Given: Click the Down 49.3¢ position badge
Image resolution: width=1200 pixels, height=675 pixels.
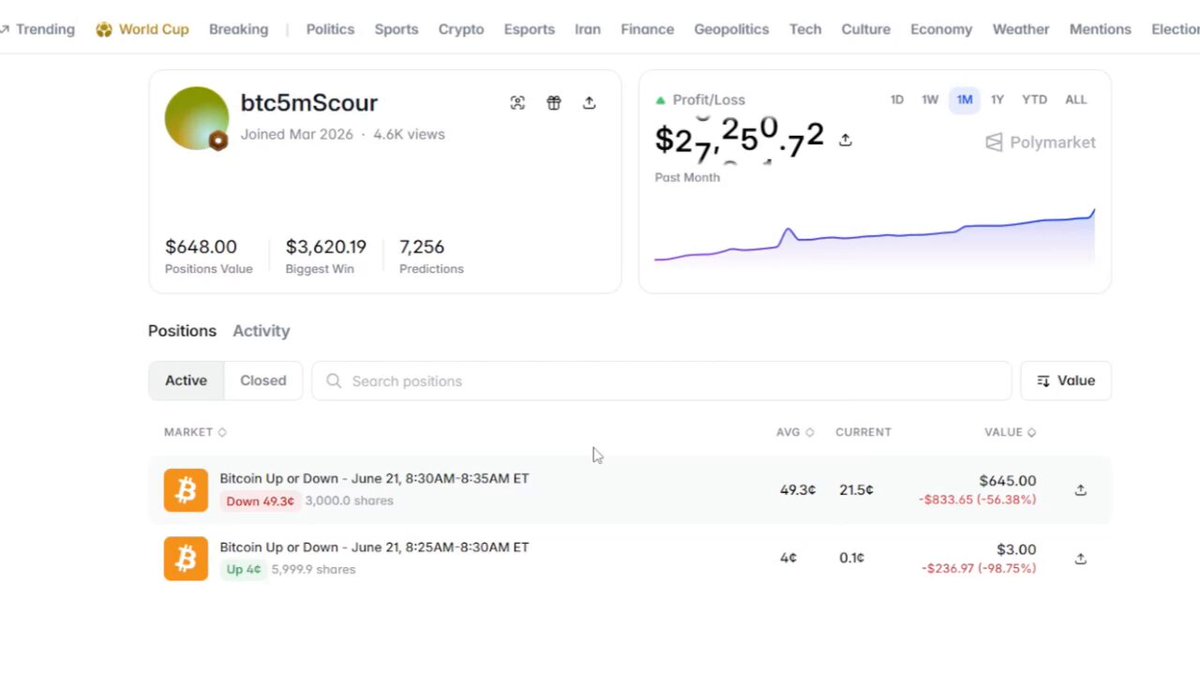Looking at the screenshot, I should (260, 501).
